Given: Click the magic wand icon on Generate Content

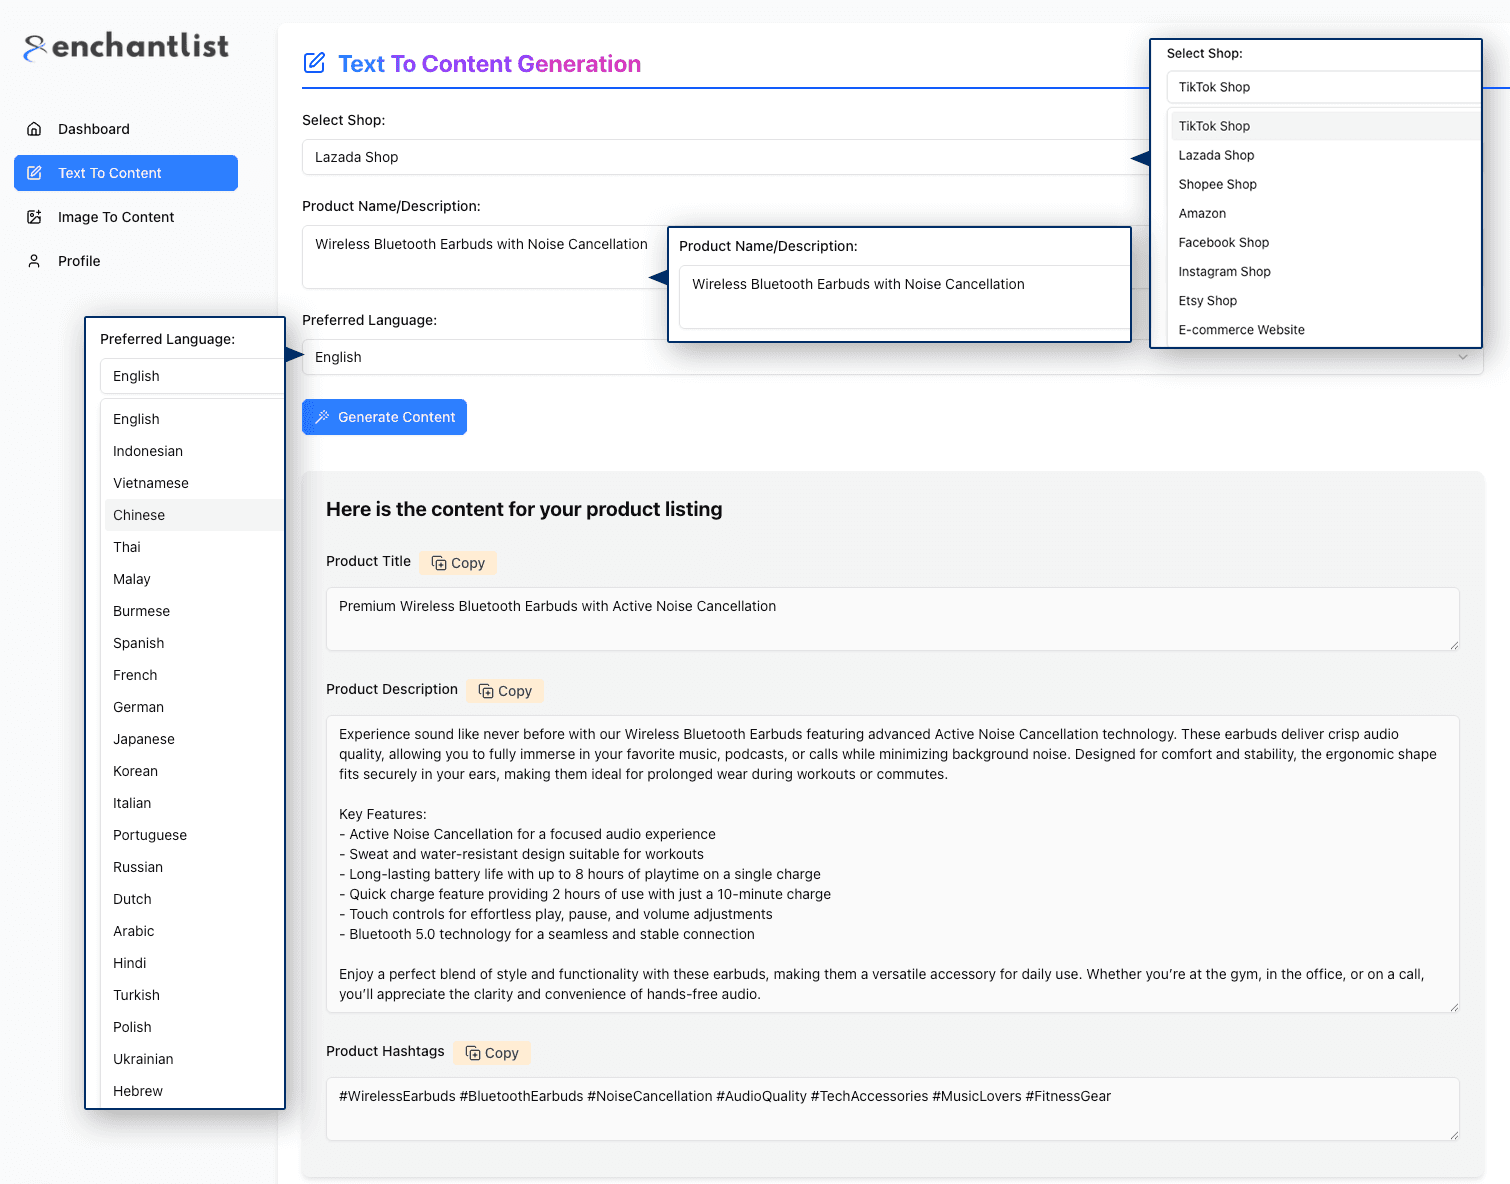Looking at the screenshot, I should tap(321, 417).
